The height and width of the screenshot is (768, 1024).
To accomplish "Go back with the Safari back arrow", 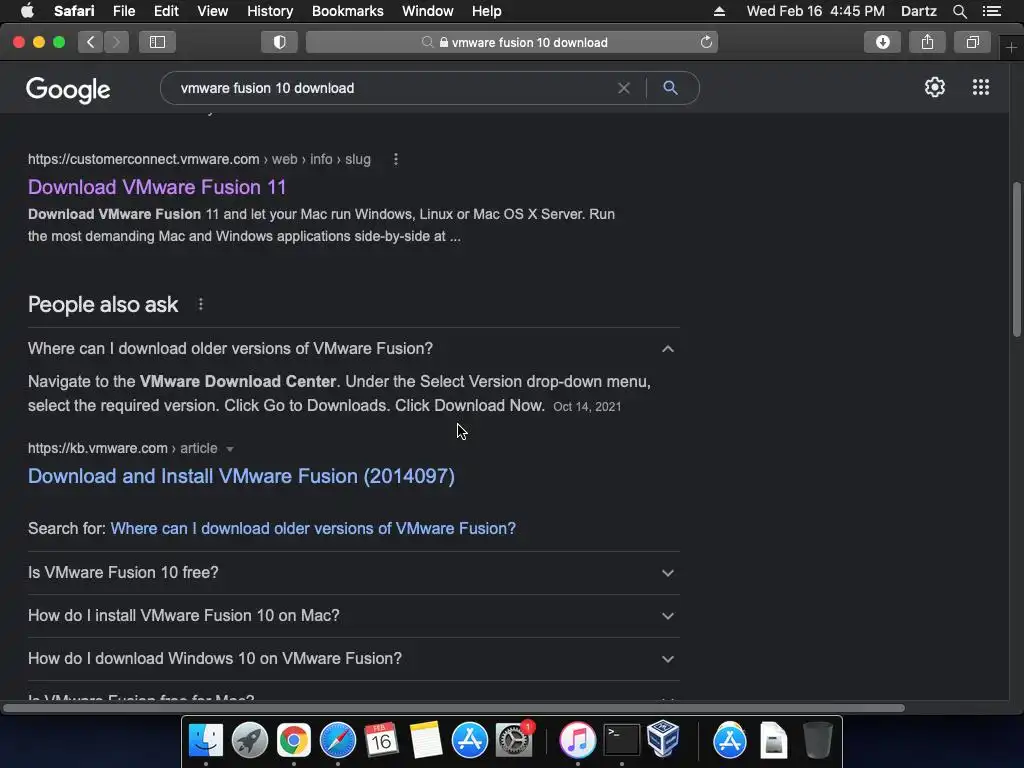I will 91,42.
